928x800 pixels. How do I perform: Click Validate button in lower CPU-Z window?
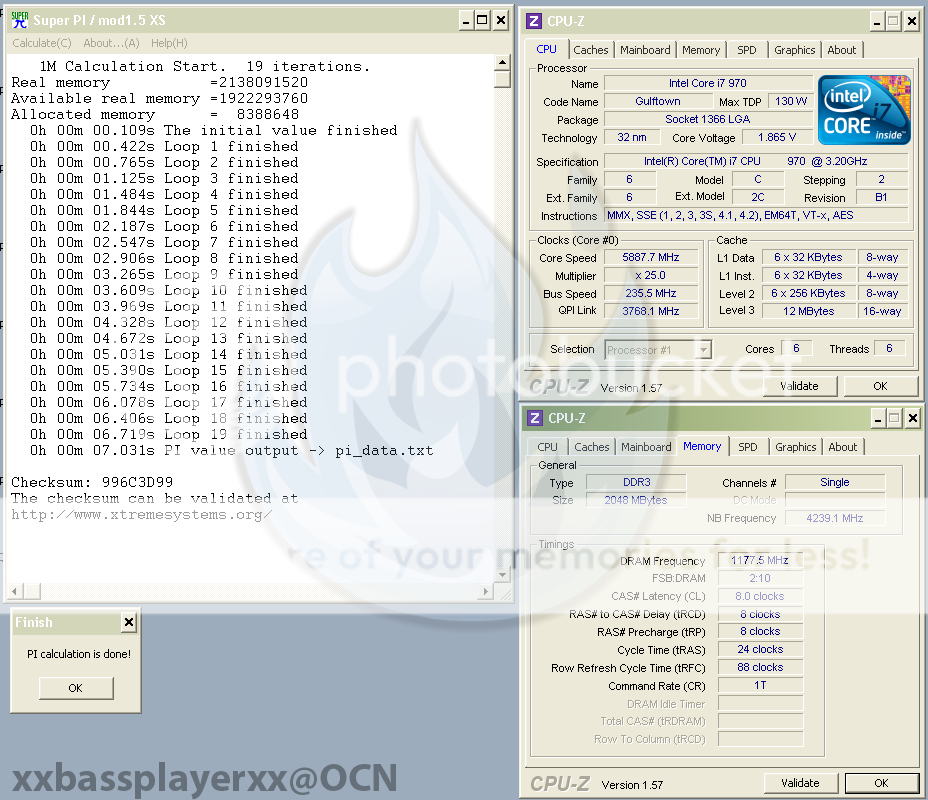800,783
